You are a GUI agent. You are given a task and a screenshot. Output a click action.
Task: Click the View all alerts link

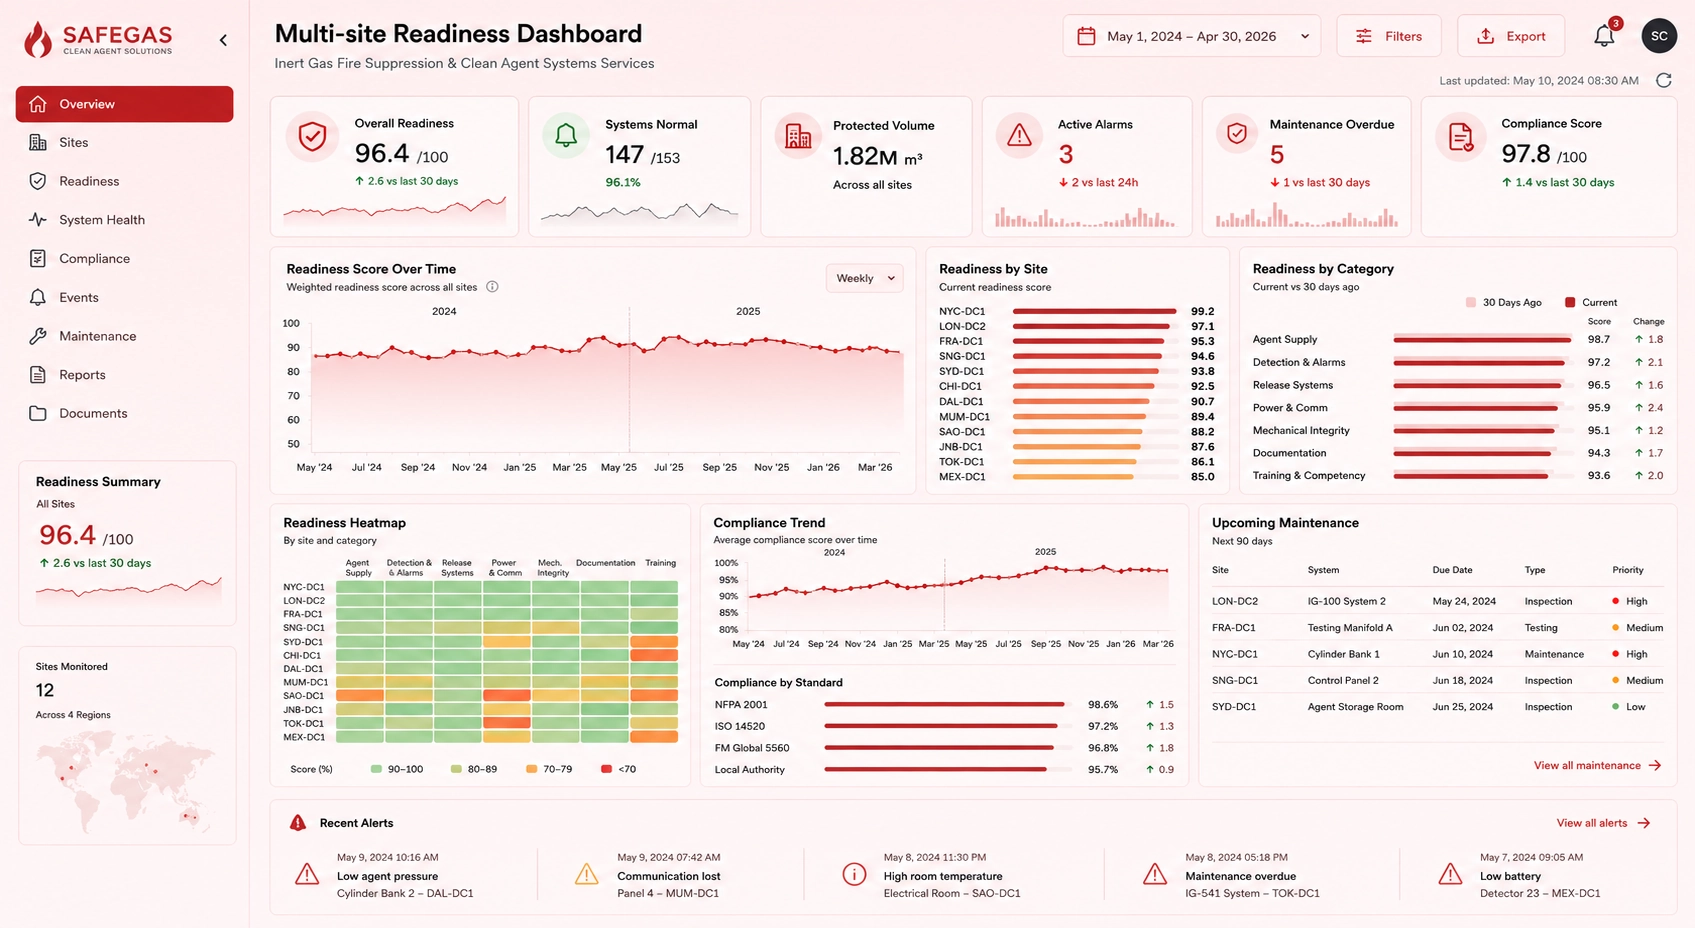coord(1603,823)
